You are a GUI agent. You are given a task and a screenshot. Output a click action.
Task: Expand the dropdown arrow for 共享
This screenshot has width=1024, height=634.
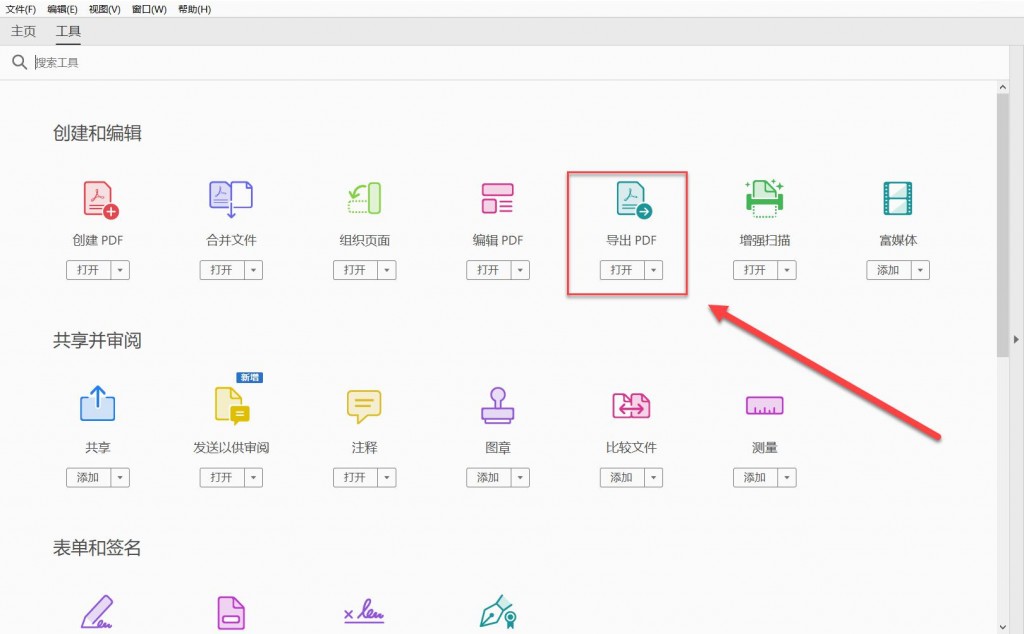pos(120,477)
